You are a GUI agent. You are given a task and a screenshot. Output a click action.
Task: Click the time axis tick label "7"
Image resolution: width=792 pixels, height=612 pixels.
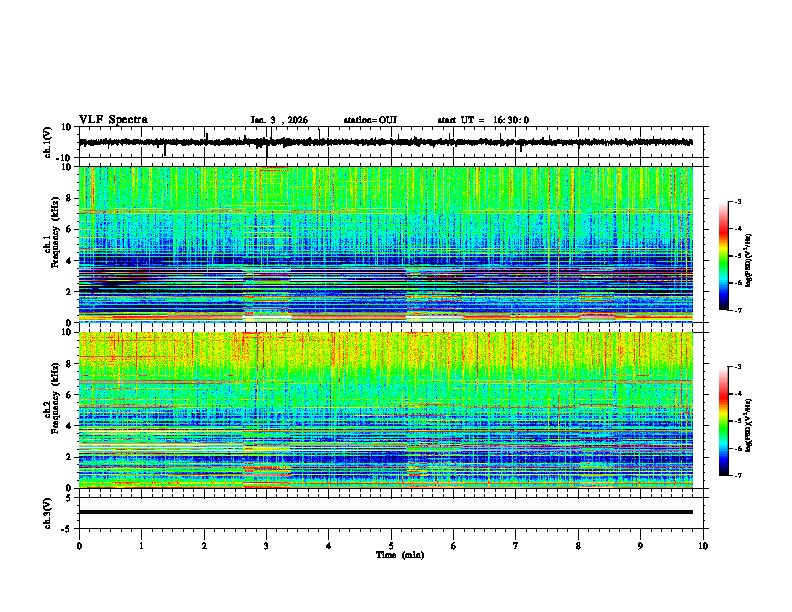pyautogui.click(x=516, y=546)
